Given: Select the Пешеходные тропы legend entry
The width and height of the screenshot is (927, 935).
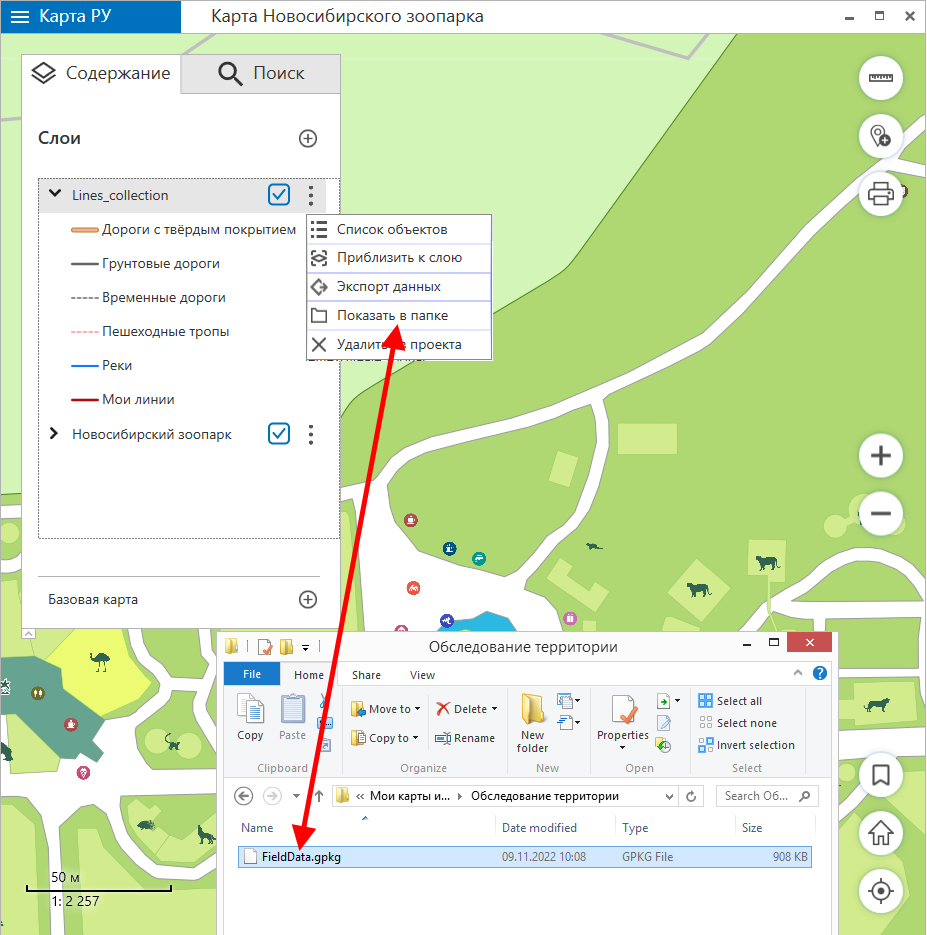Looking at the screenshot, I should pos(150,332).
